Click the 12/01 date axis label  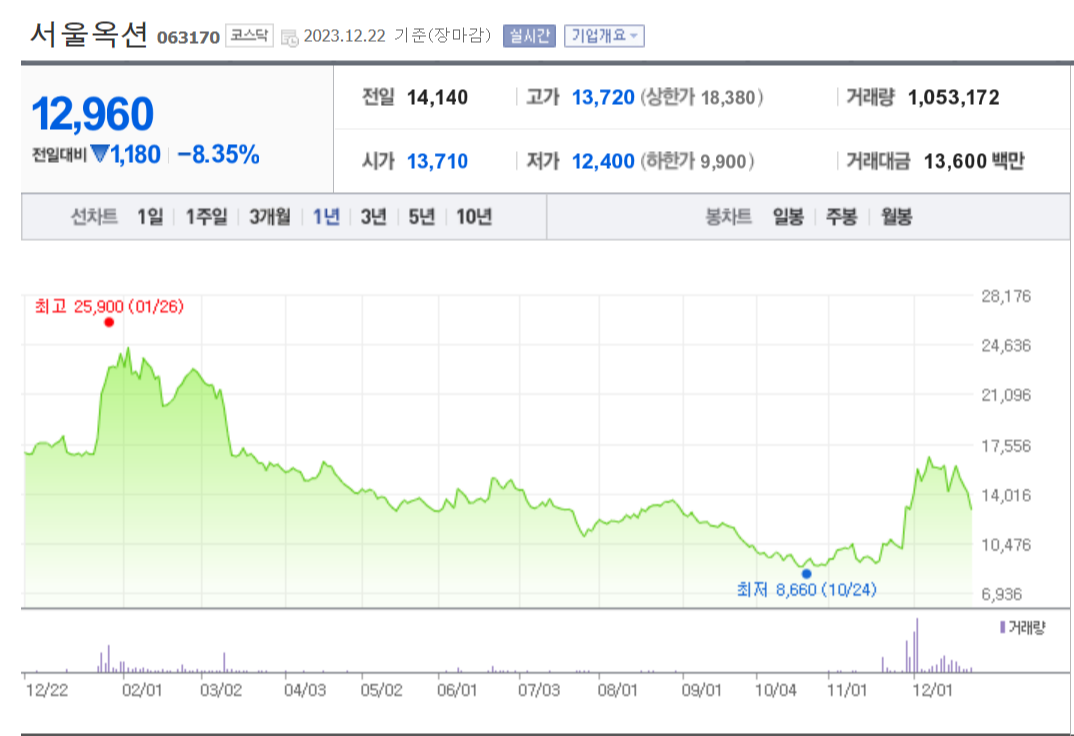coord(932,689)
